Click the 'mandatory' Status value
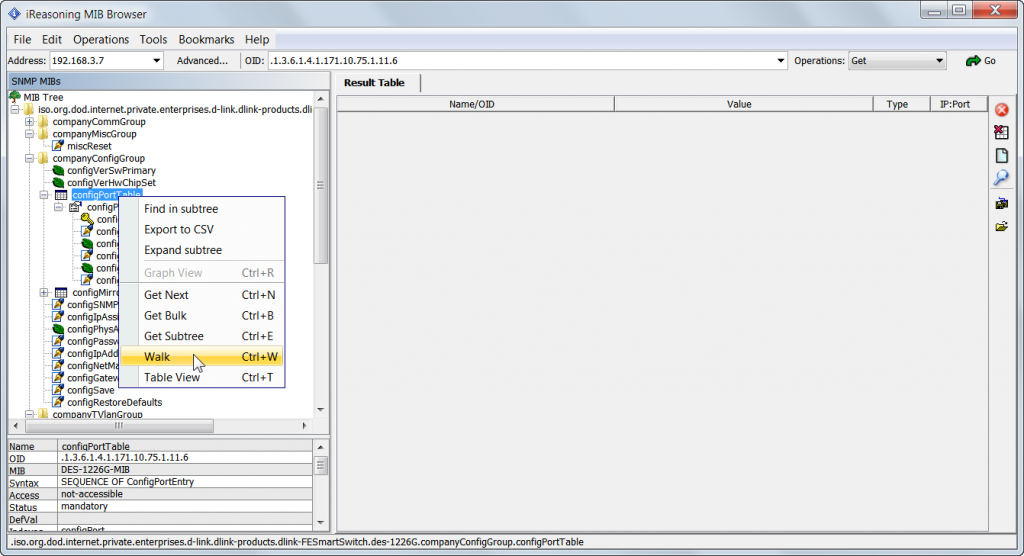The image size is (1024, 556). click(84, 506)
